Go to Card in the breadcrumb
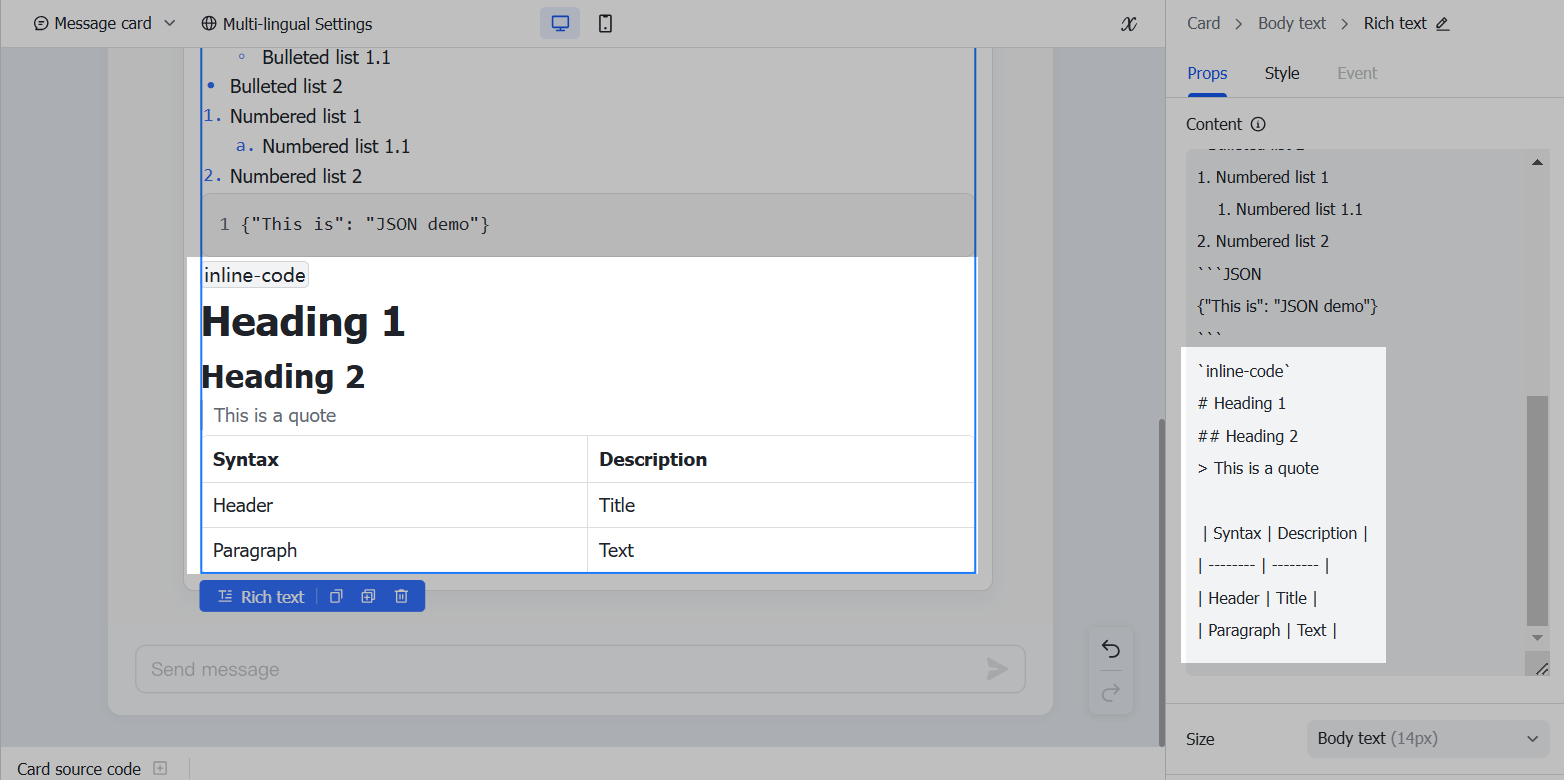The width and height of the screenshot is (1564, 780). click(1203, 23)
